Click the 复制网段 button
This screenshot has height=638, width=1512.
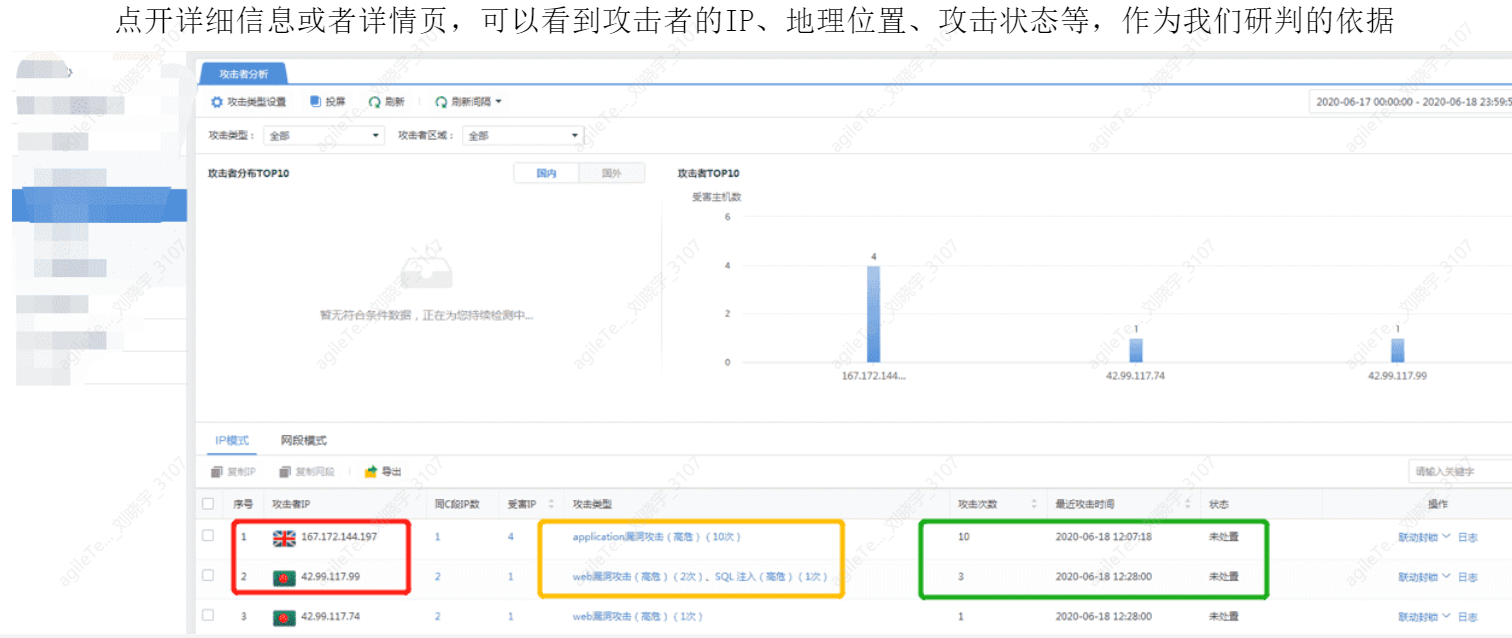(x=307, y=471)
